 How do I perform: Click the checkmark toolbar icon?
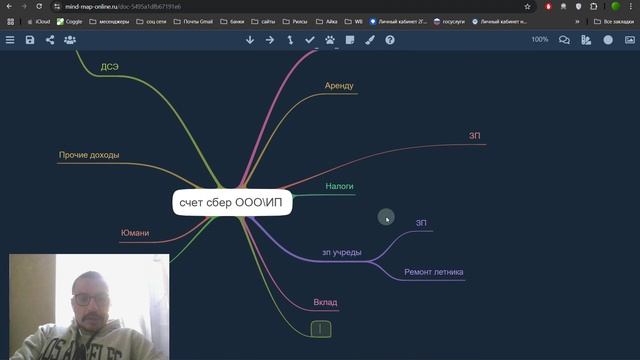310,40
